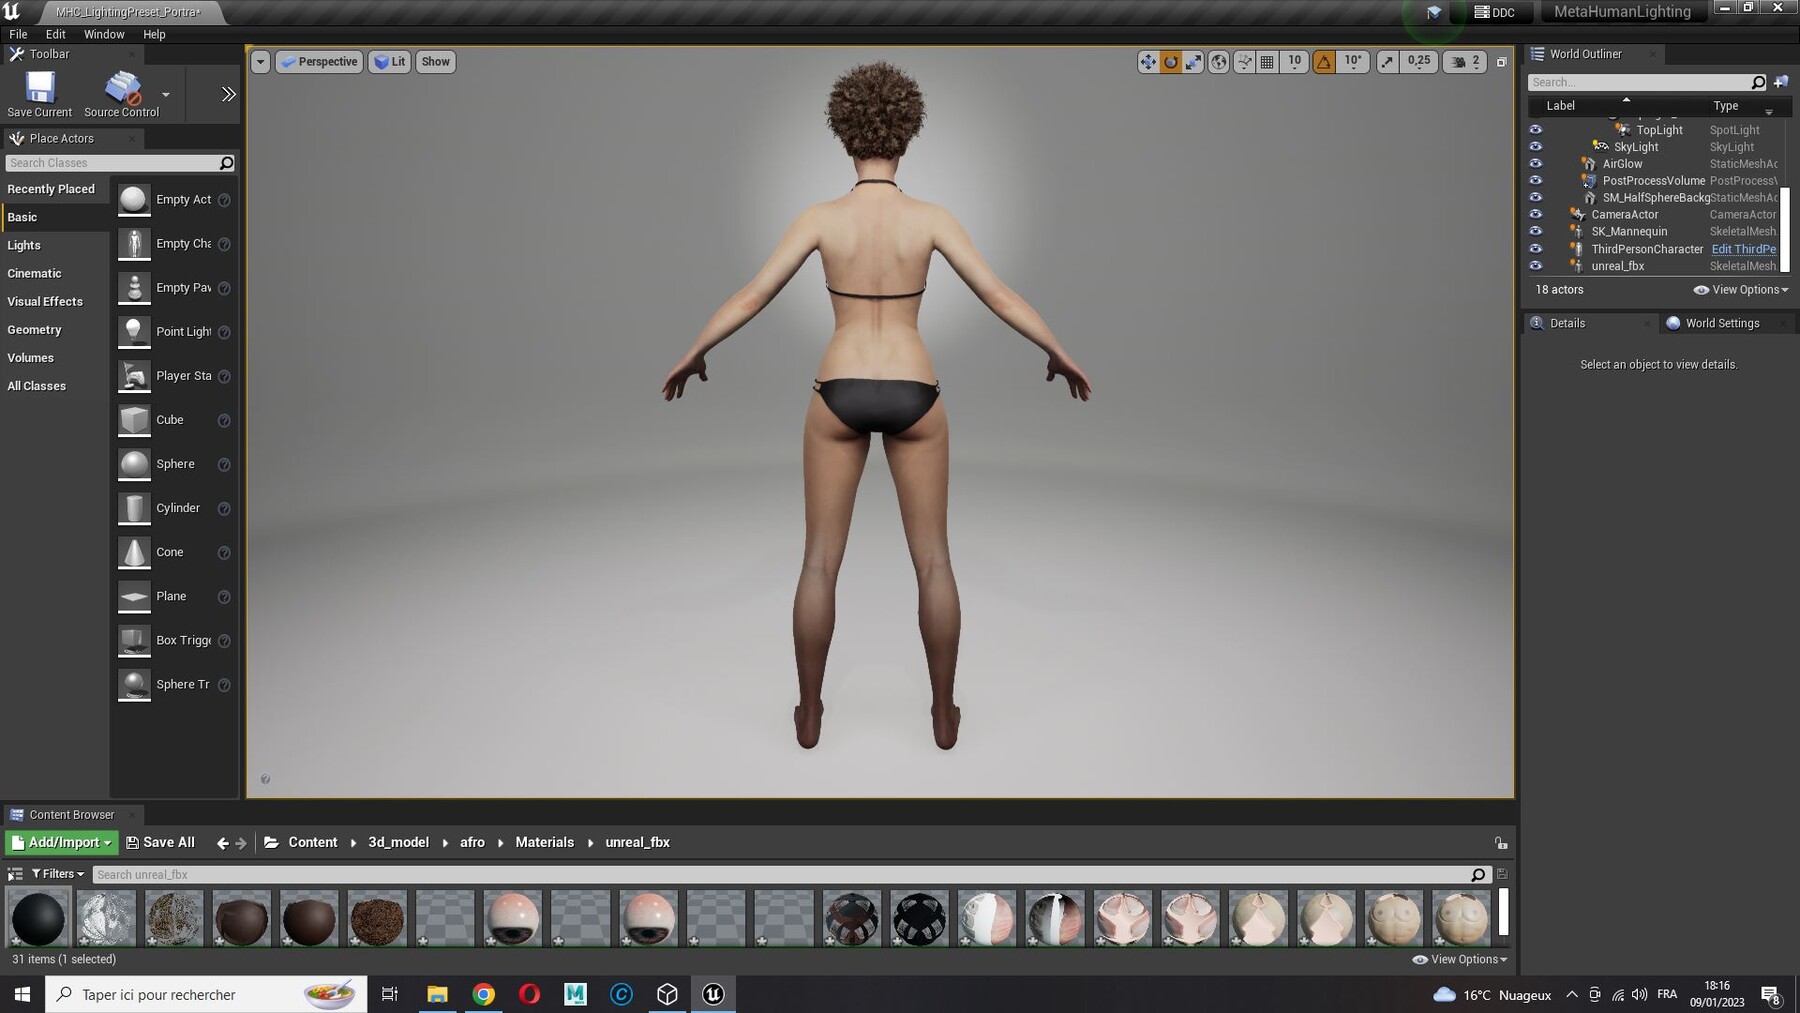Toggle rotation snapping triangle icon

[1324, 62]
